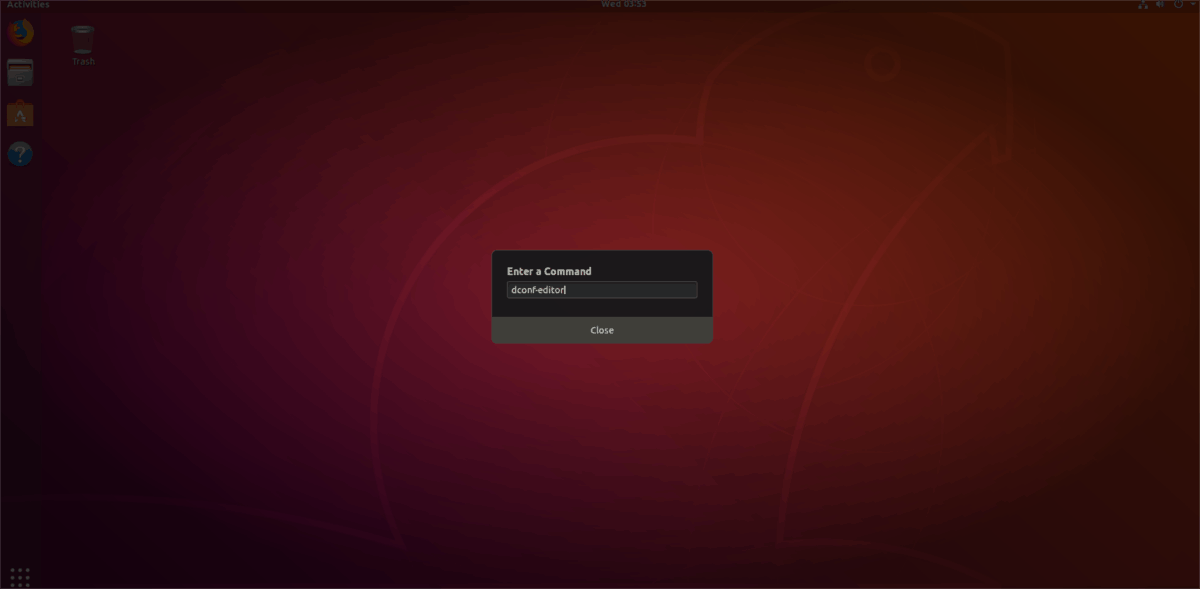Open the Help icon in the dock
Viewport: 1200px width, 589px height.
point(20,154)
